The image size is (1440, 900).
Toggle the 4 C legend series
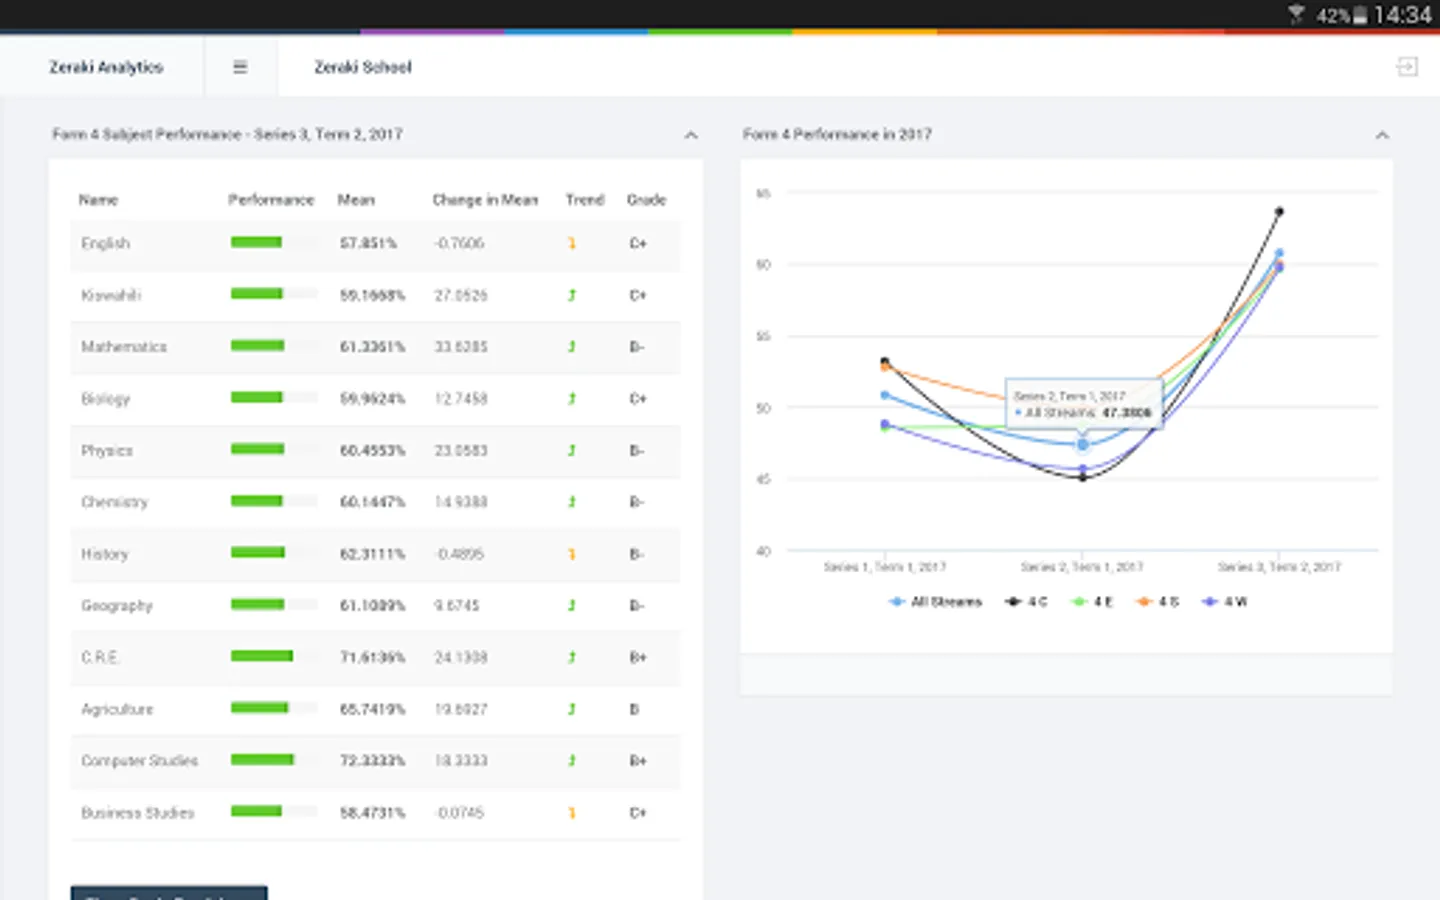[x=1026, y=602]
